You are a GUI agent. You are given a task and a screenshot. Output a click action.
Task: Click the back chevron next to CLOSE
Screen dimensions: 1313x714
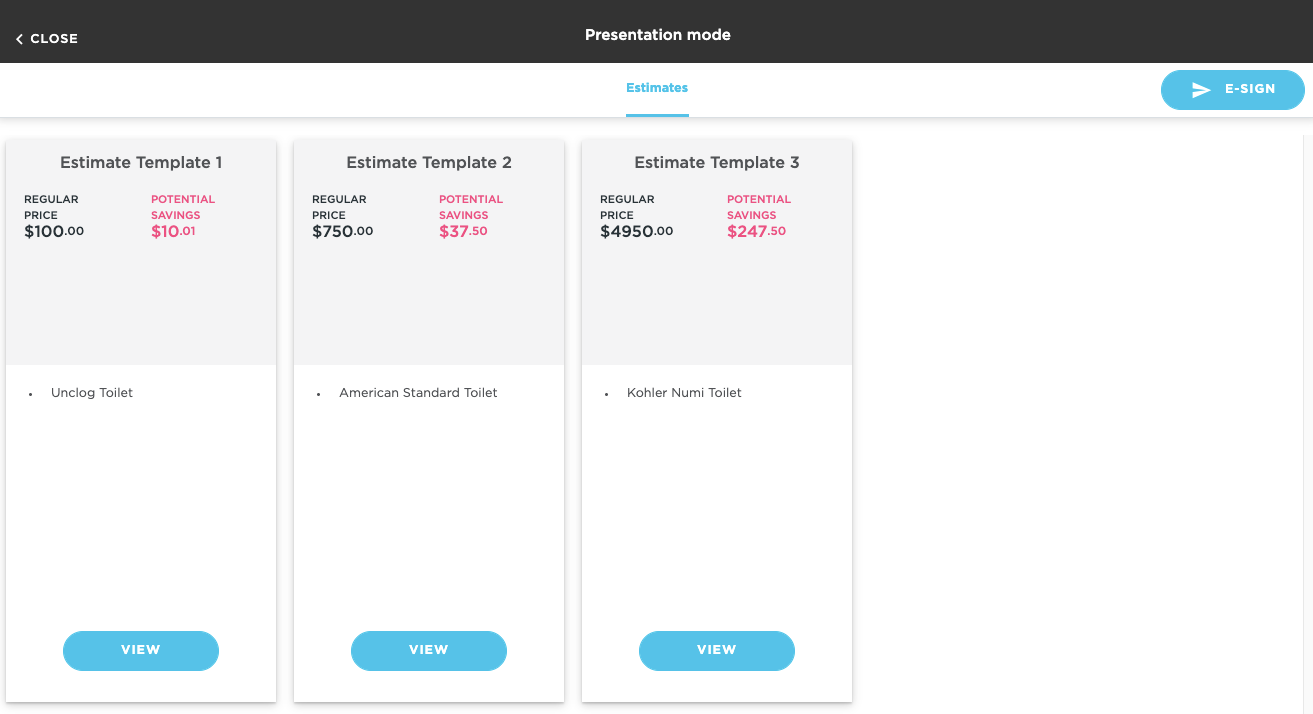(17, 37)
